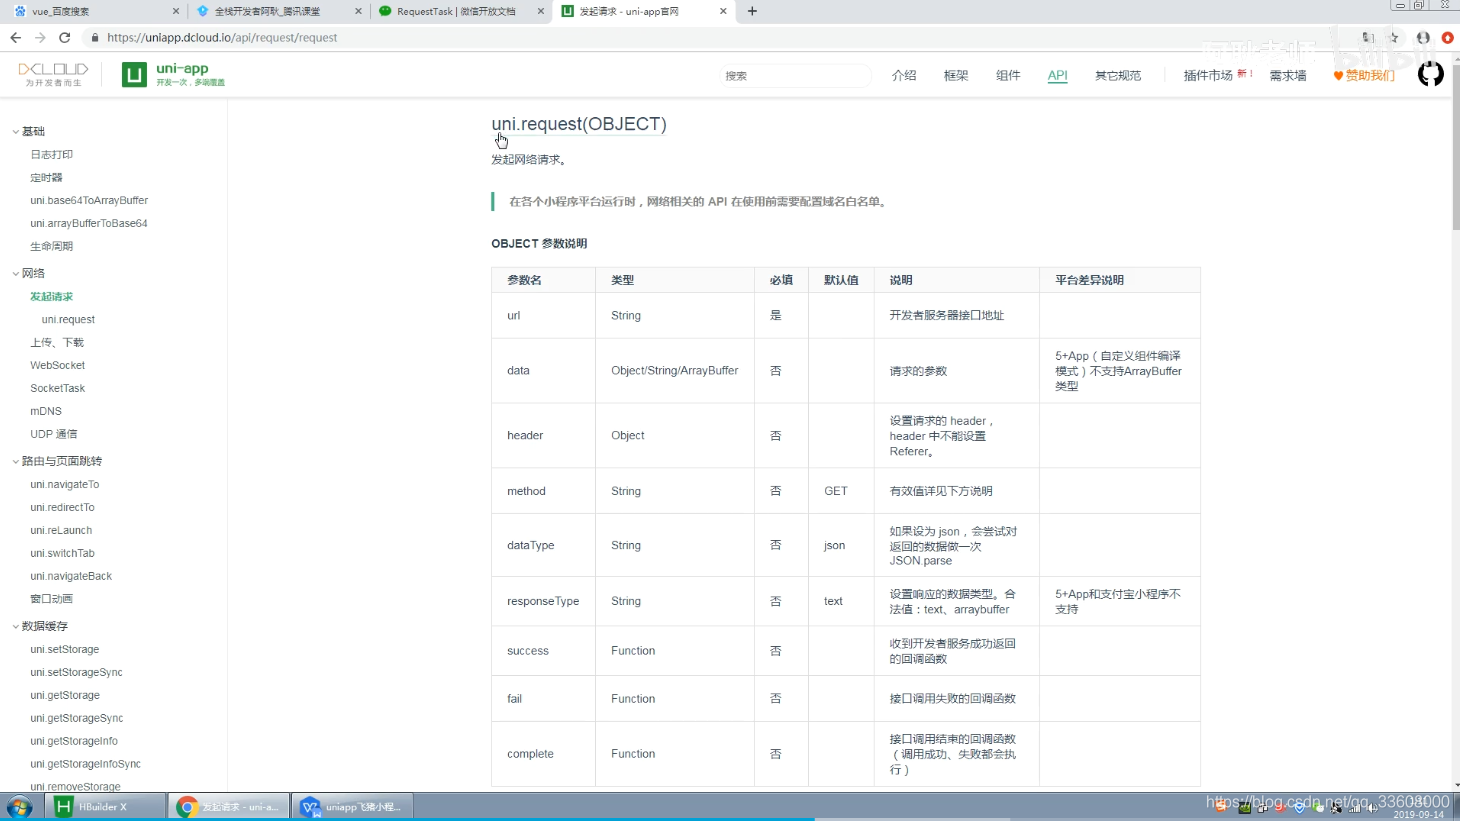Open a new browser tab
The width and height of the screenshot is (1460, 821).
[752, 11]
